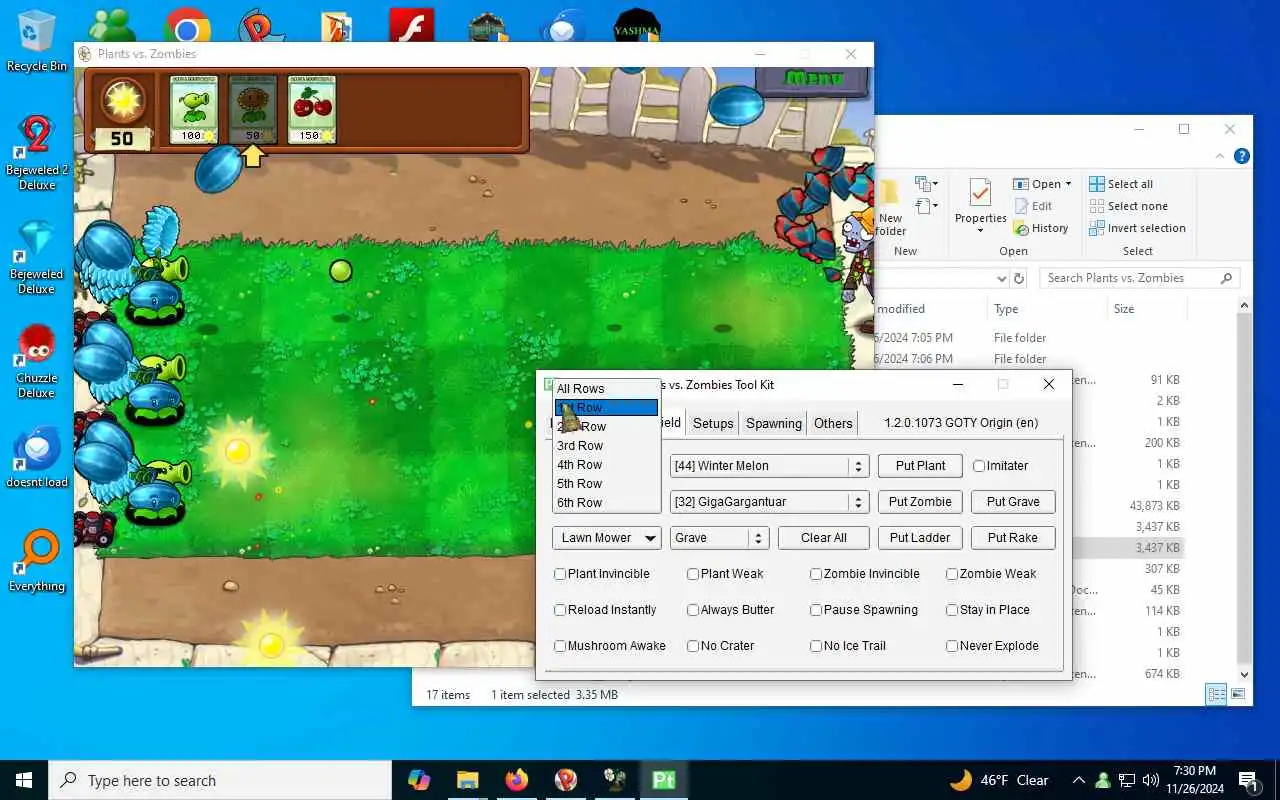This screenshot has height=800, width=1280.
Task: Collect the falling sun on the lawn
Action: click(238, 451)
